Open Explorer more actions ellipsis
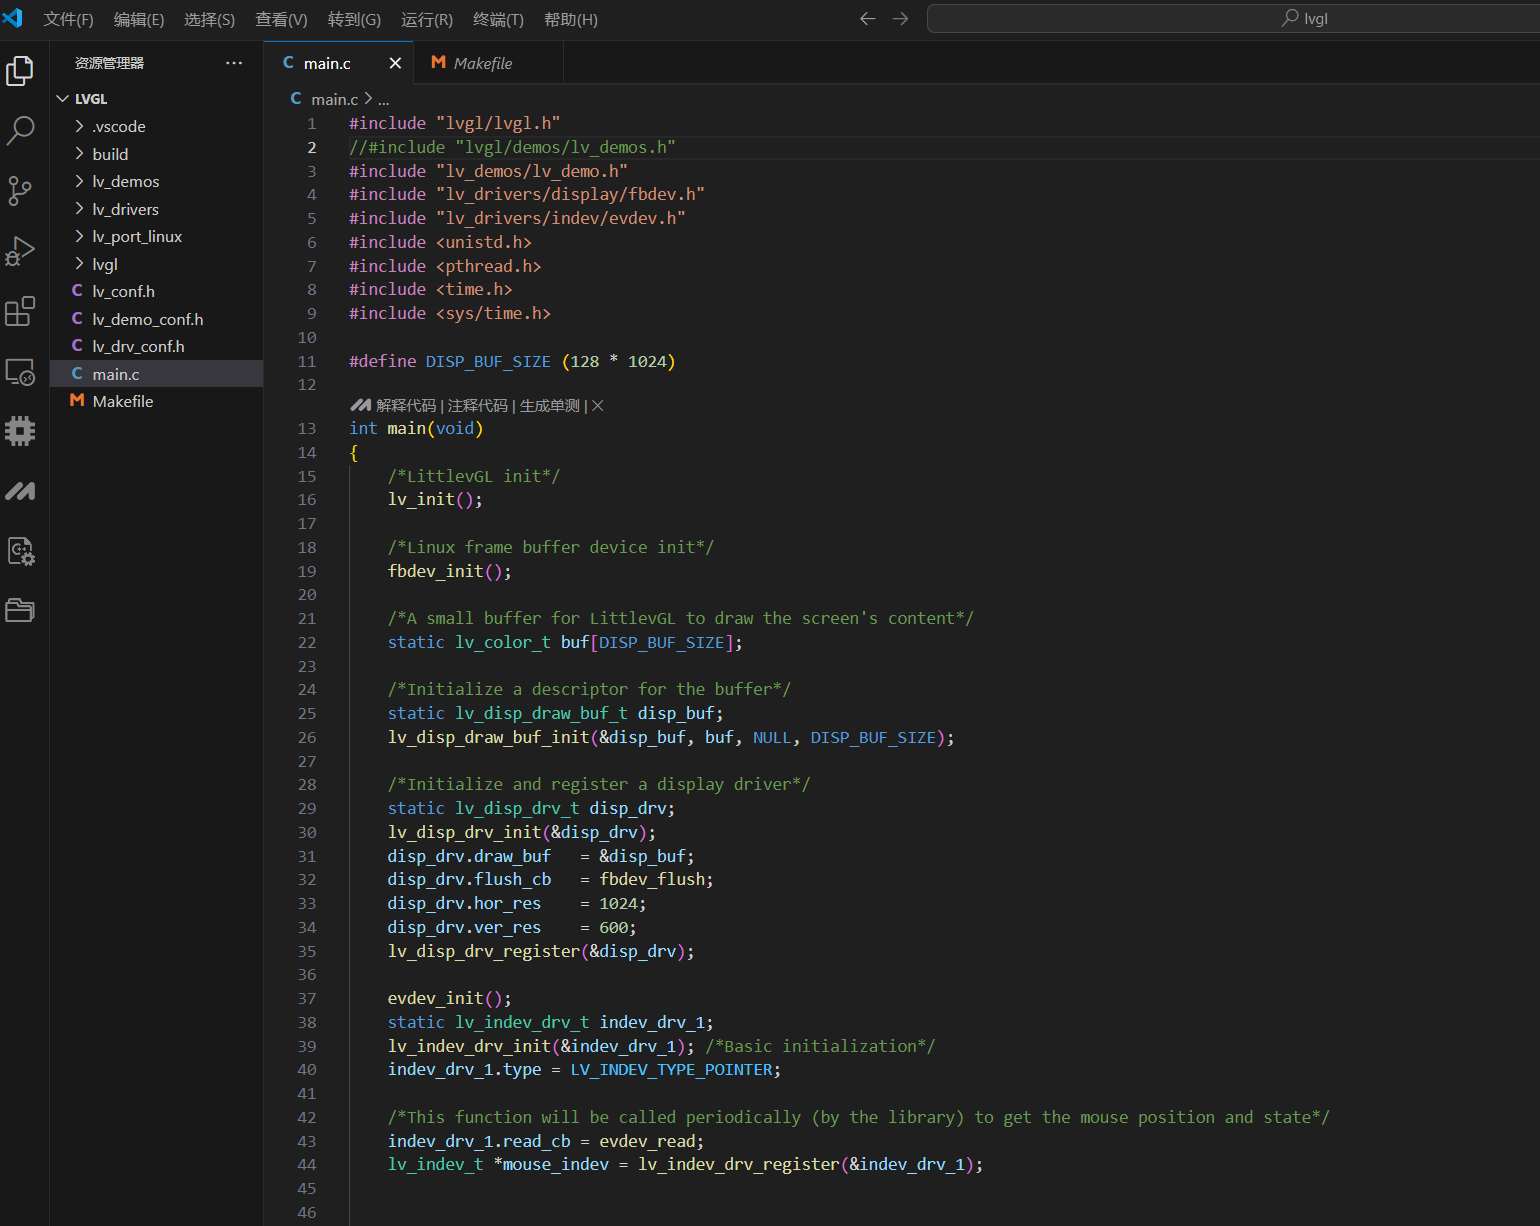1540x1226 pixels. (x=234, y=63)
